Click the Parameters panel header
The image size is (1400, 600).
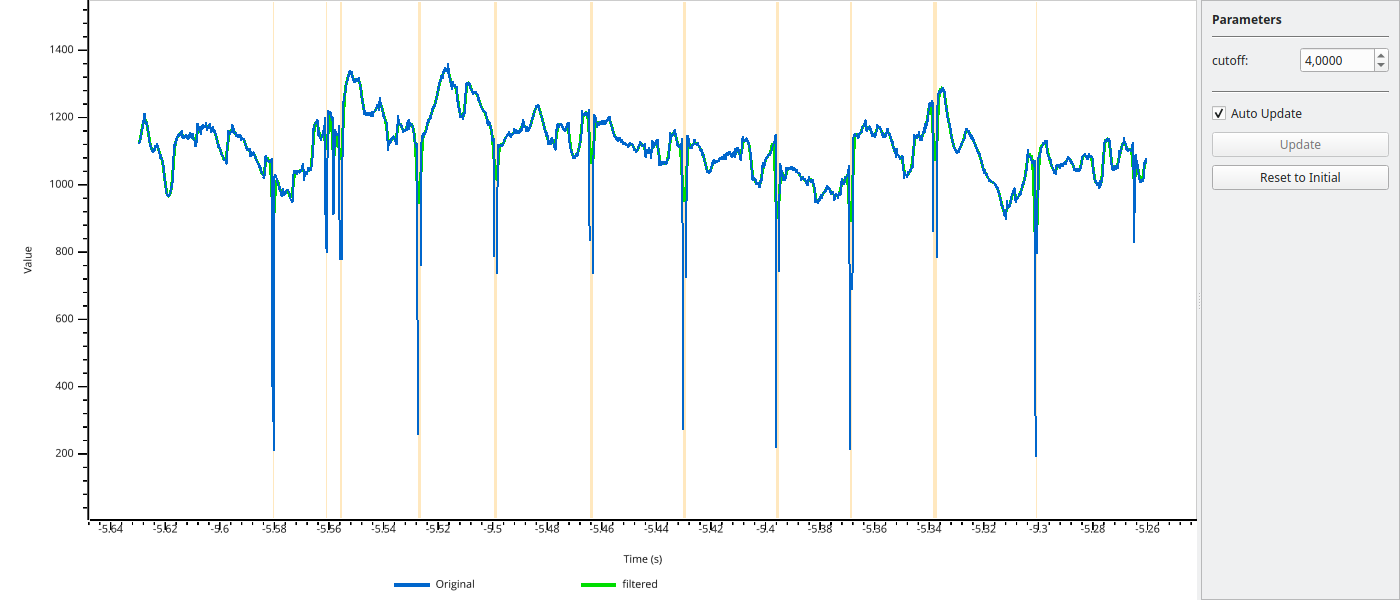coord(1246,20)
